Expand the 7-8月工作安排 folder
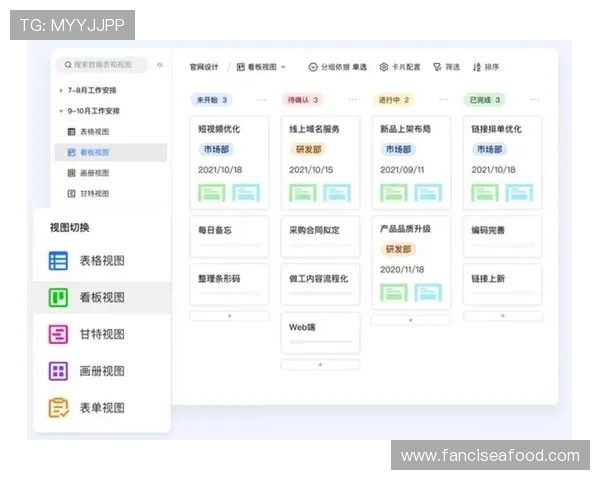The image size is (600, 480). pos(60,90)
